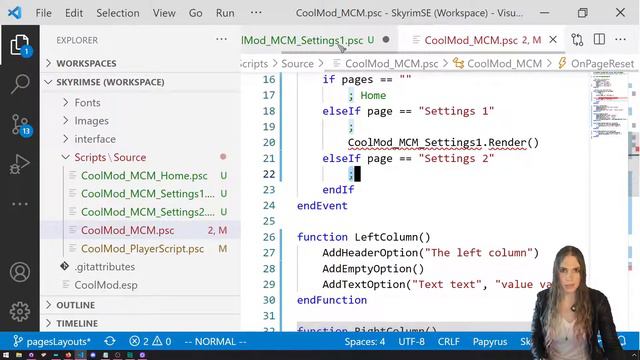This screenshot has width=640, height=360.
Task: Open the Search view in activity bar
Action: point(20,84)
